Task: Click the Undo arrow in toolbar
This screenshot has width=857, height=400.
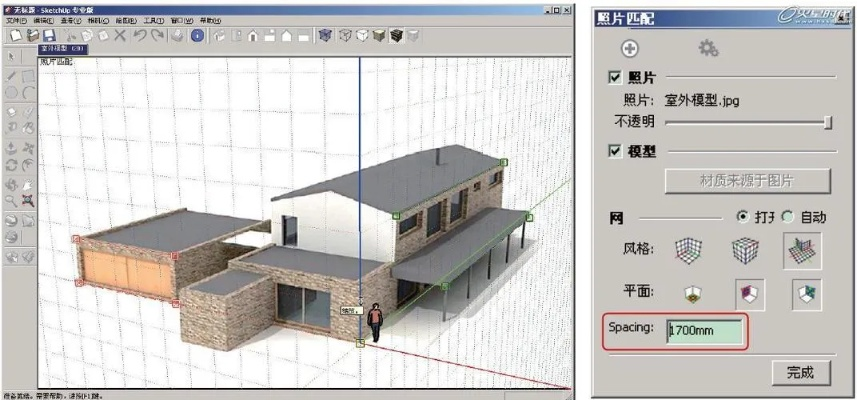Action: click(139, 35)
